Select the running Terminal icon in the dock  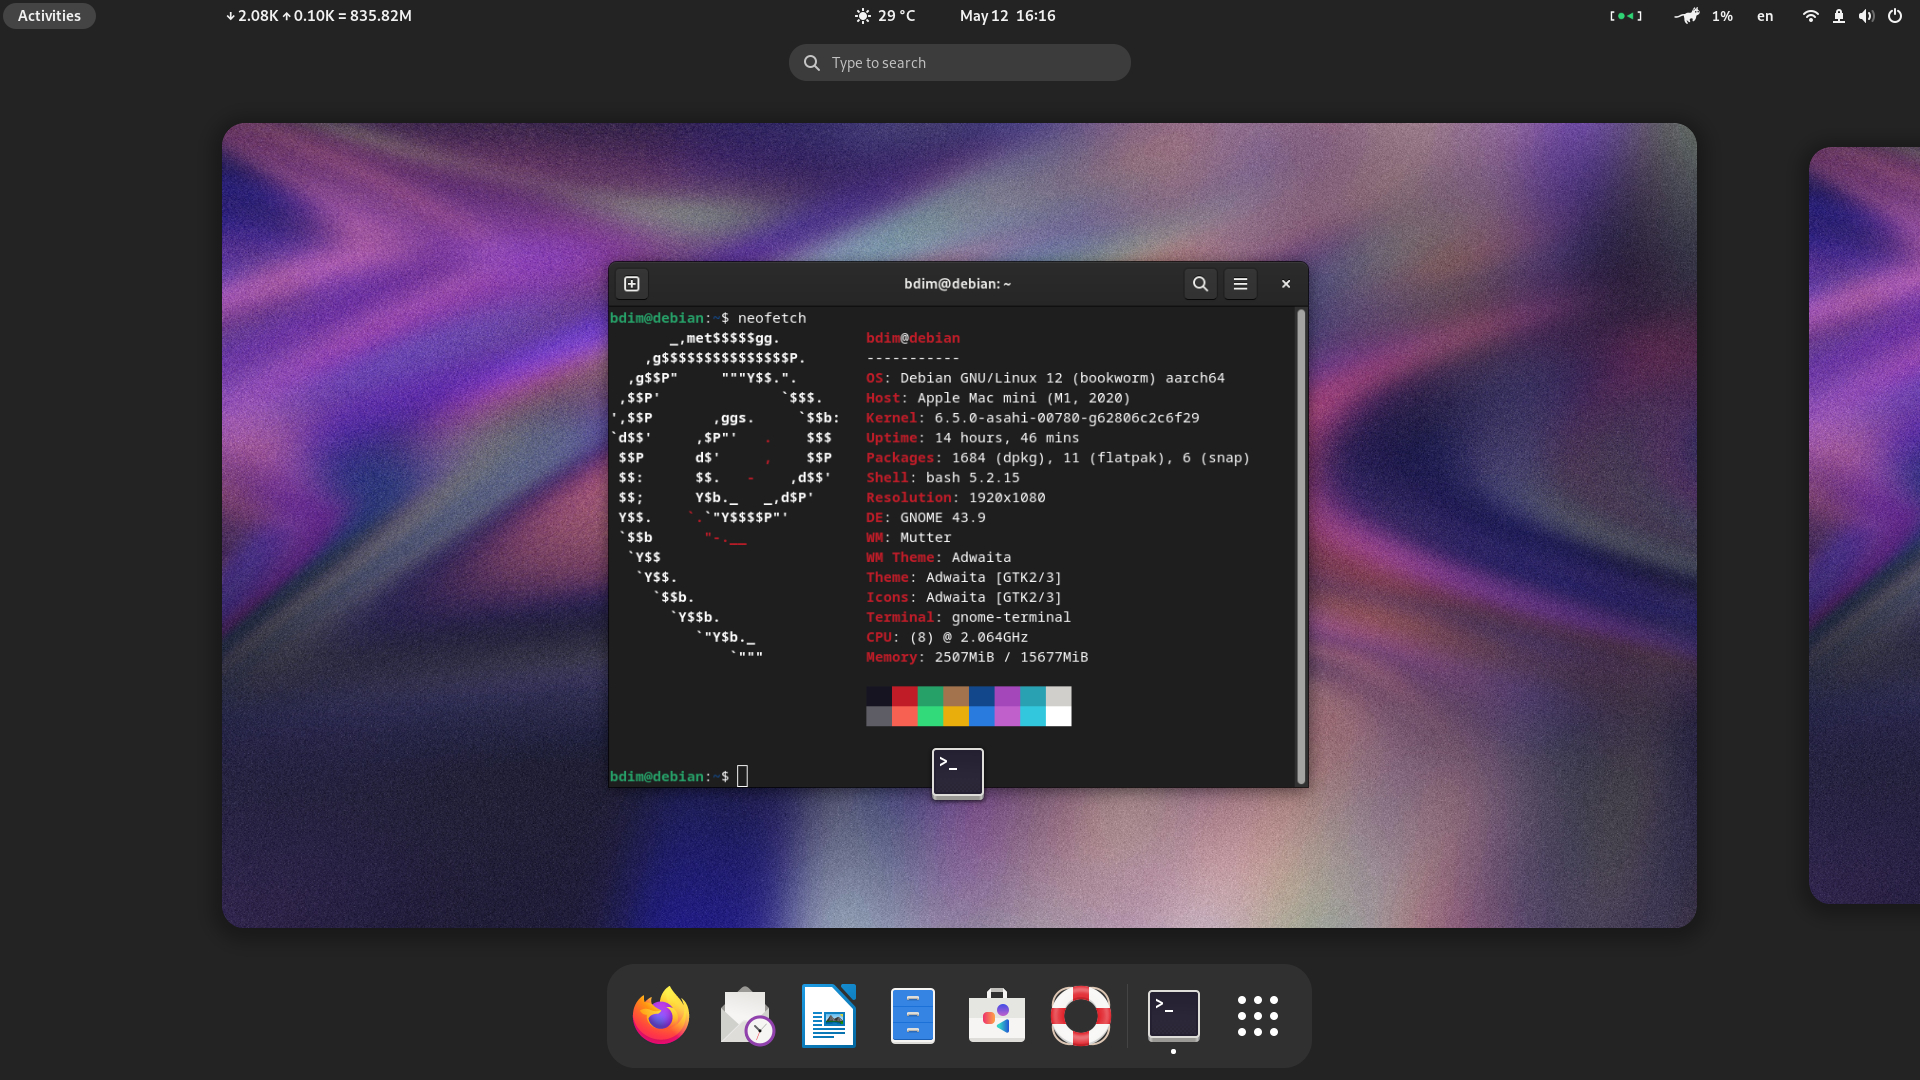(1173, 1015)
